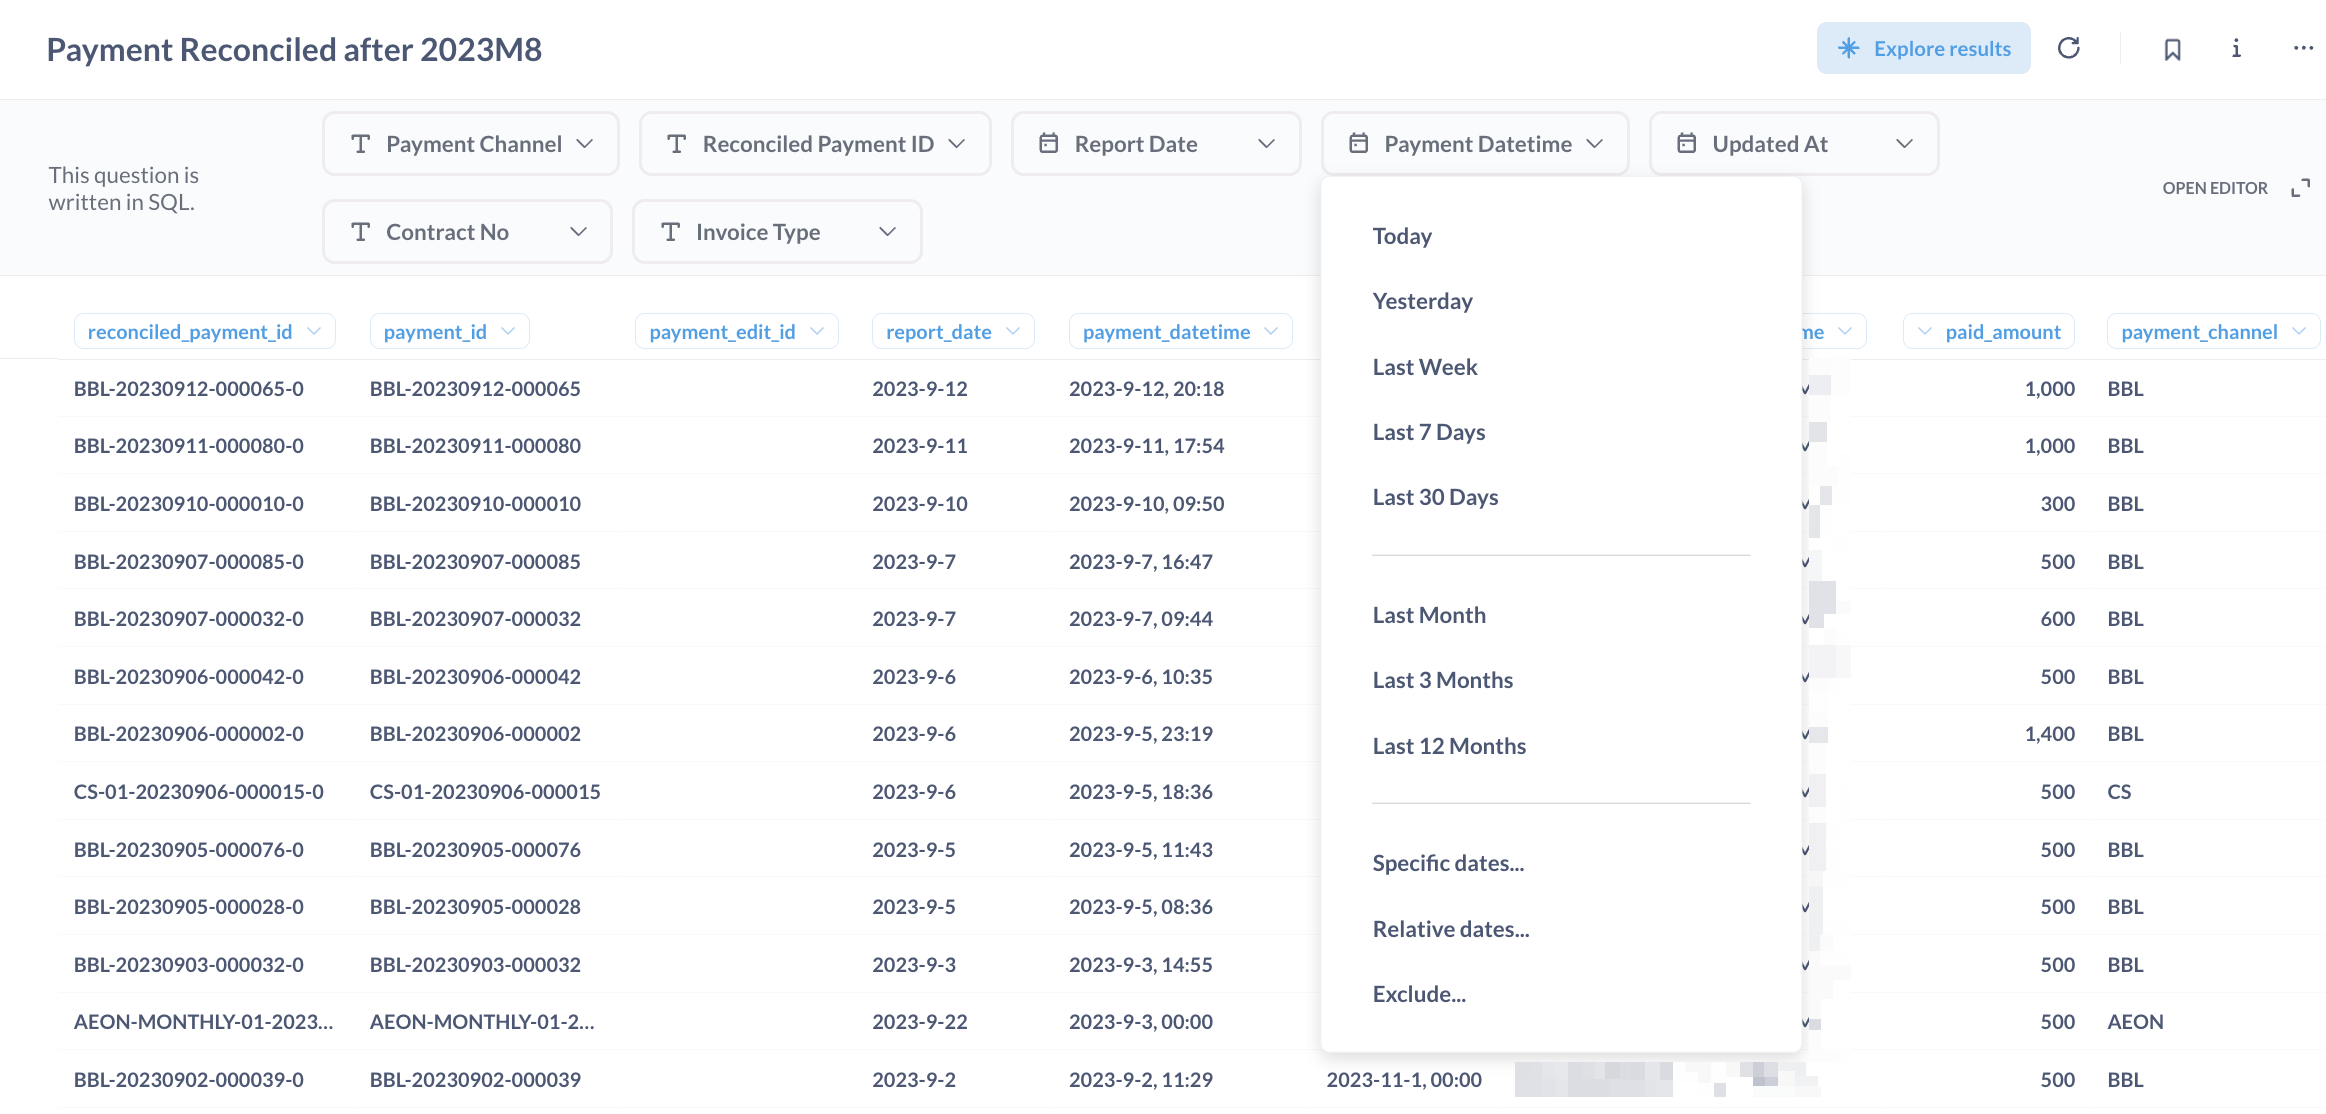Click the refresh query icon
Image resolution: width=2326 pixels, height=1114 pixels.
pyautogui.click(x=2068, y=48)
